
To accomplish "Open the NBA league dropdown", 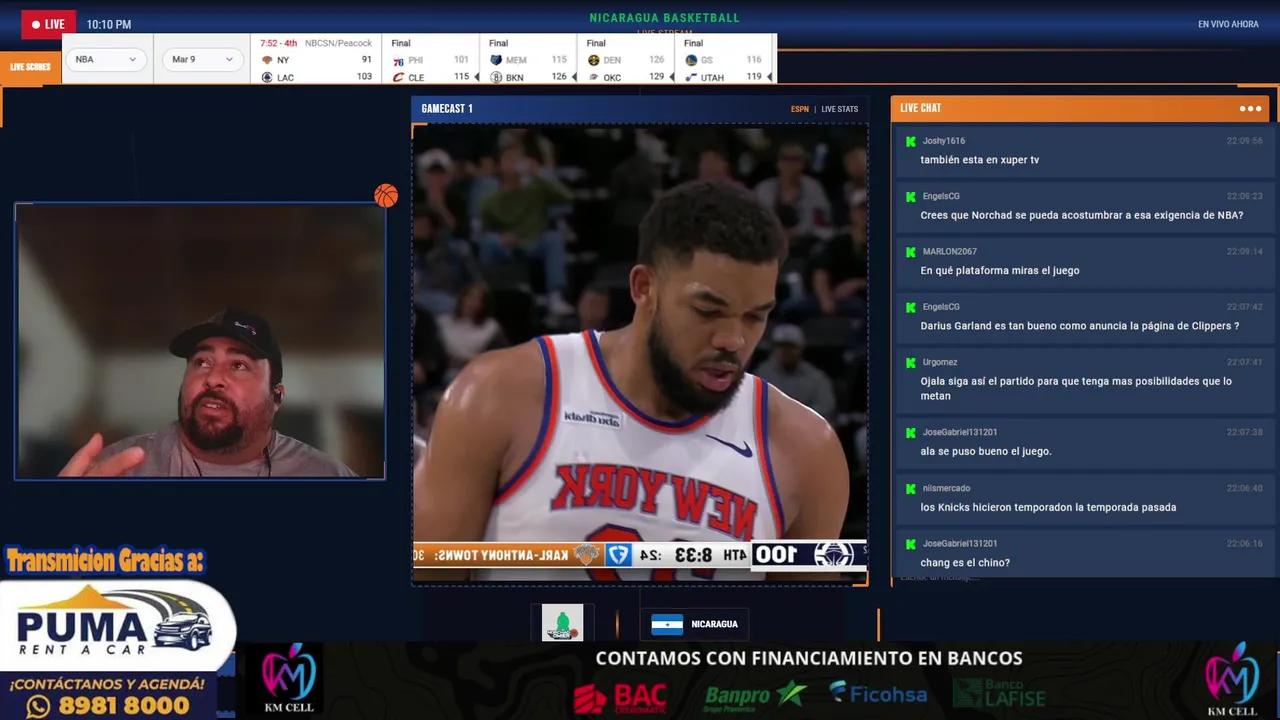I will point(105,59).
